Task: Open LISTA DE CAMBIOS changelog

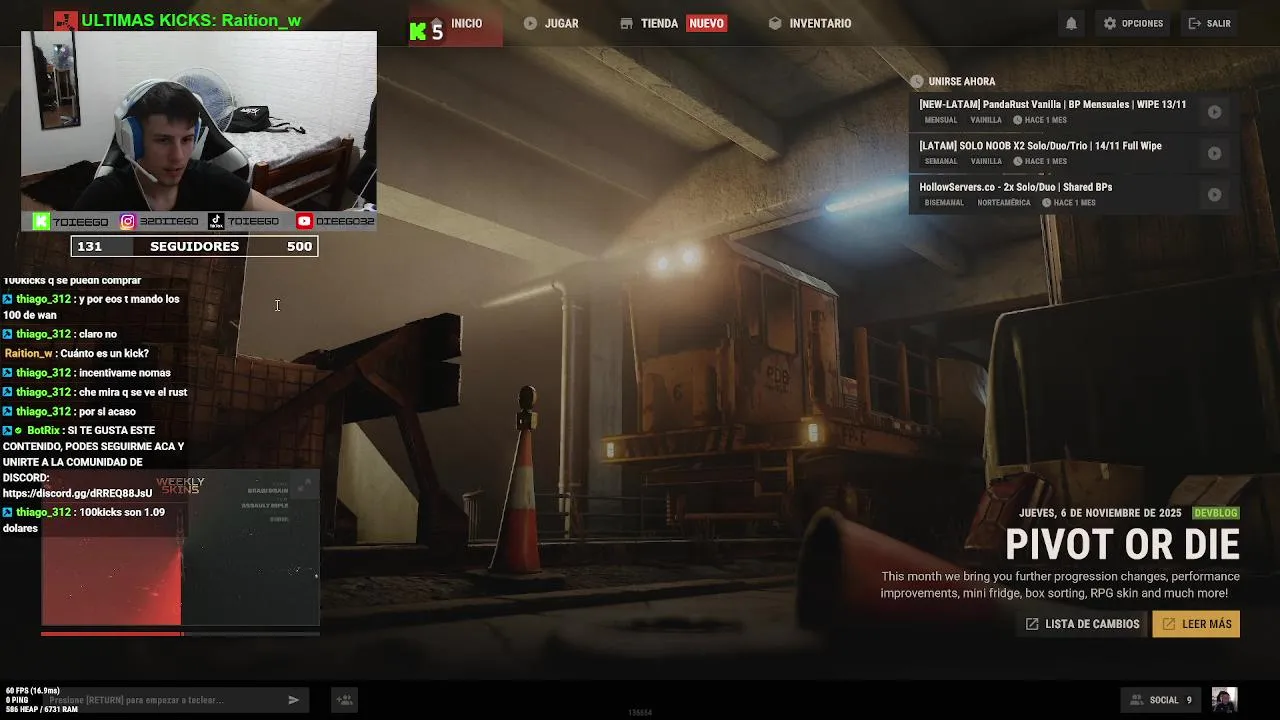Action: (1082, 624)
